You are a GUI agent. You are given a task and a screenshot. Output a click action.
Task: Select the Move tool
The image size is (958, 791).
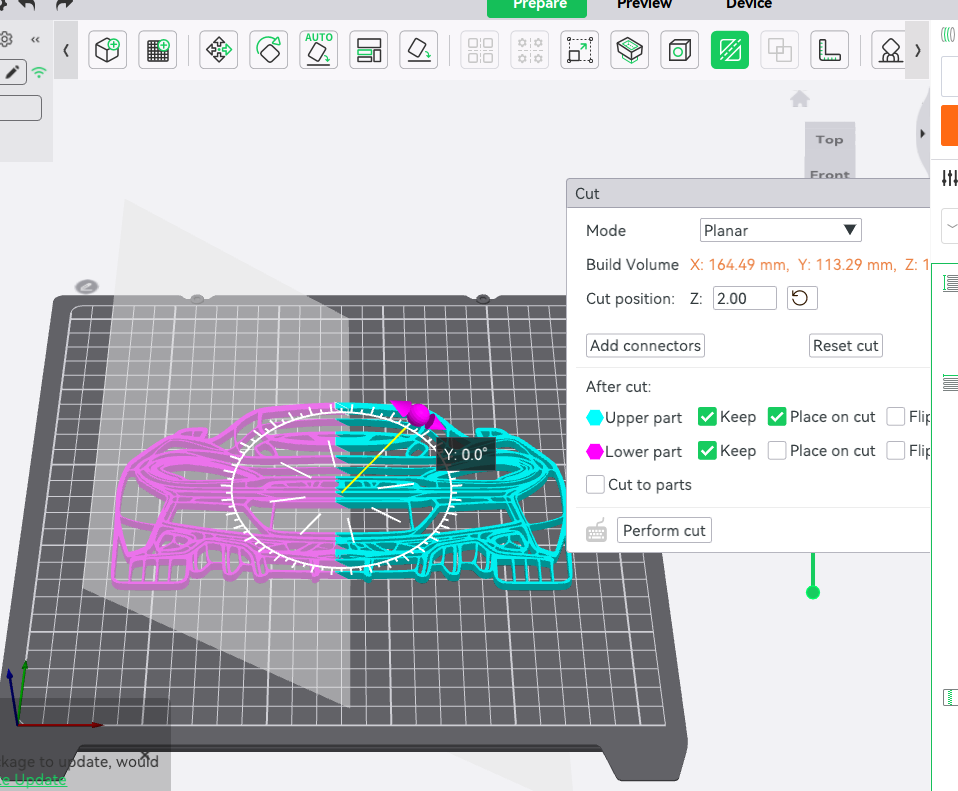tap(219, 49)
